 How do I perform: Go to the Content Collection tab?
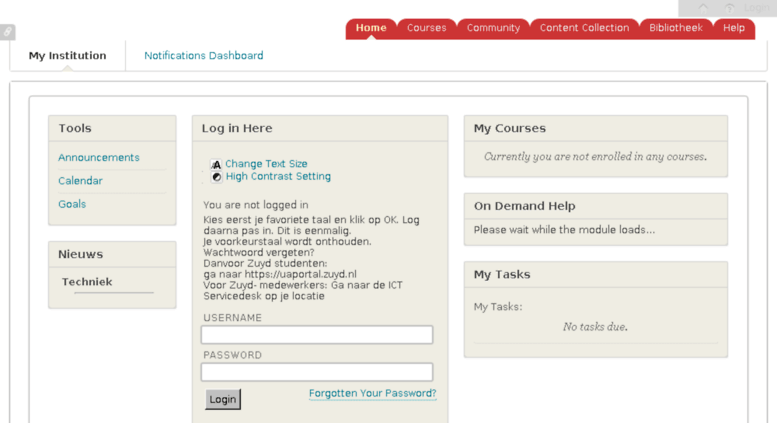click(x=584, y=28)
